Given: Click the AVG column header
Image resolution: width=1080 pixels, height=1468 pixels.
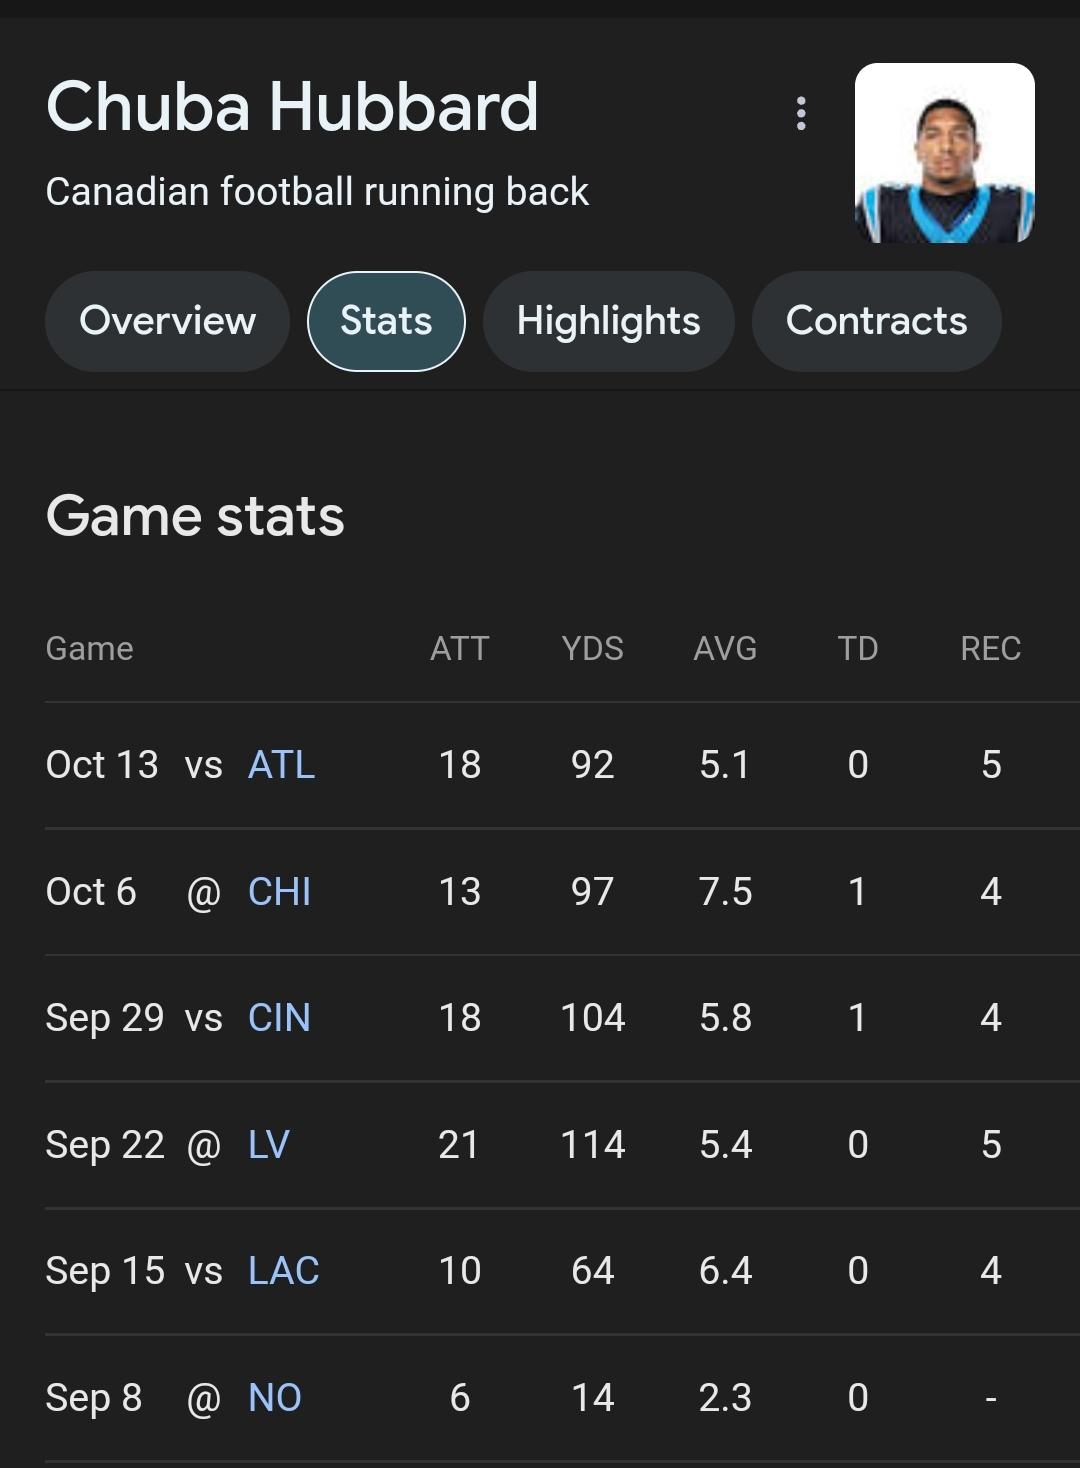Looking at the screenshot, I should (x=725, y=649).
